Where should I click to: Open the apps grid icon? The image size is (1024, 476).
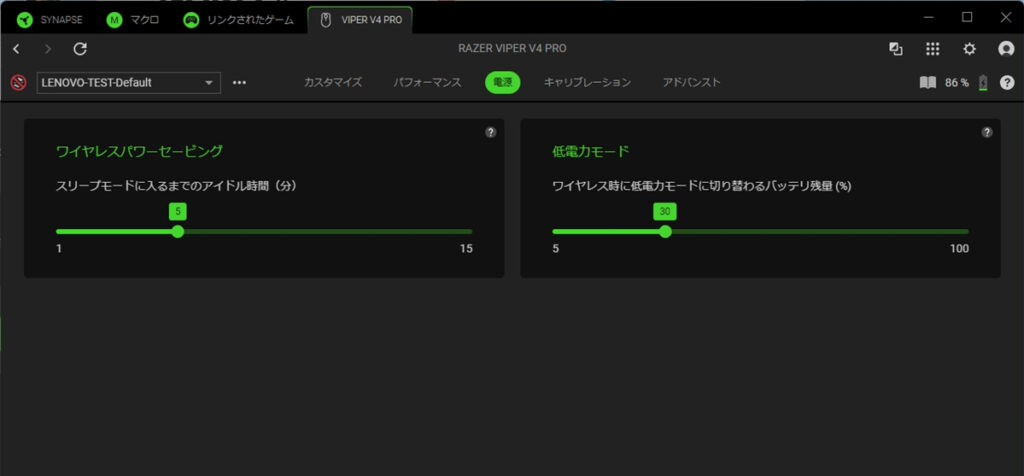[x=933, y=49]
